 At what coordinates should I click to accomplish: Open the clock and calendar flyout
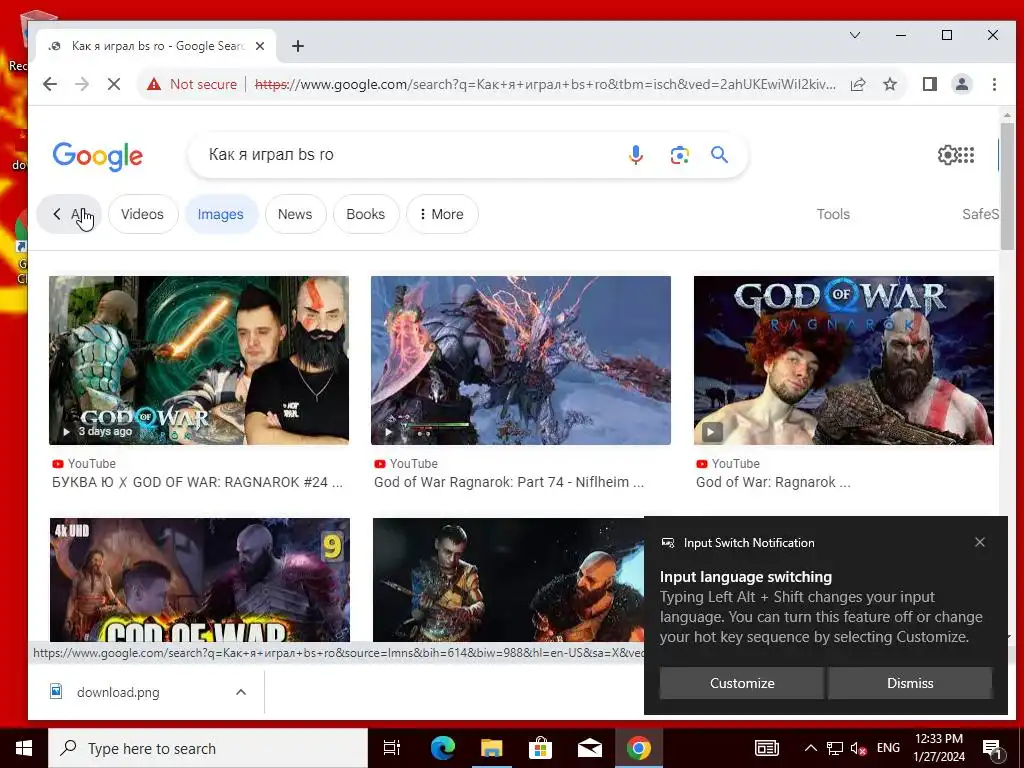939,748
